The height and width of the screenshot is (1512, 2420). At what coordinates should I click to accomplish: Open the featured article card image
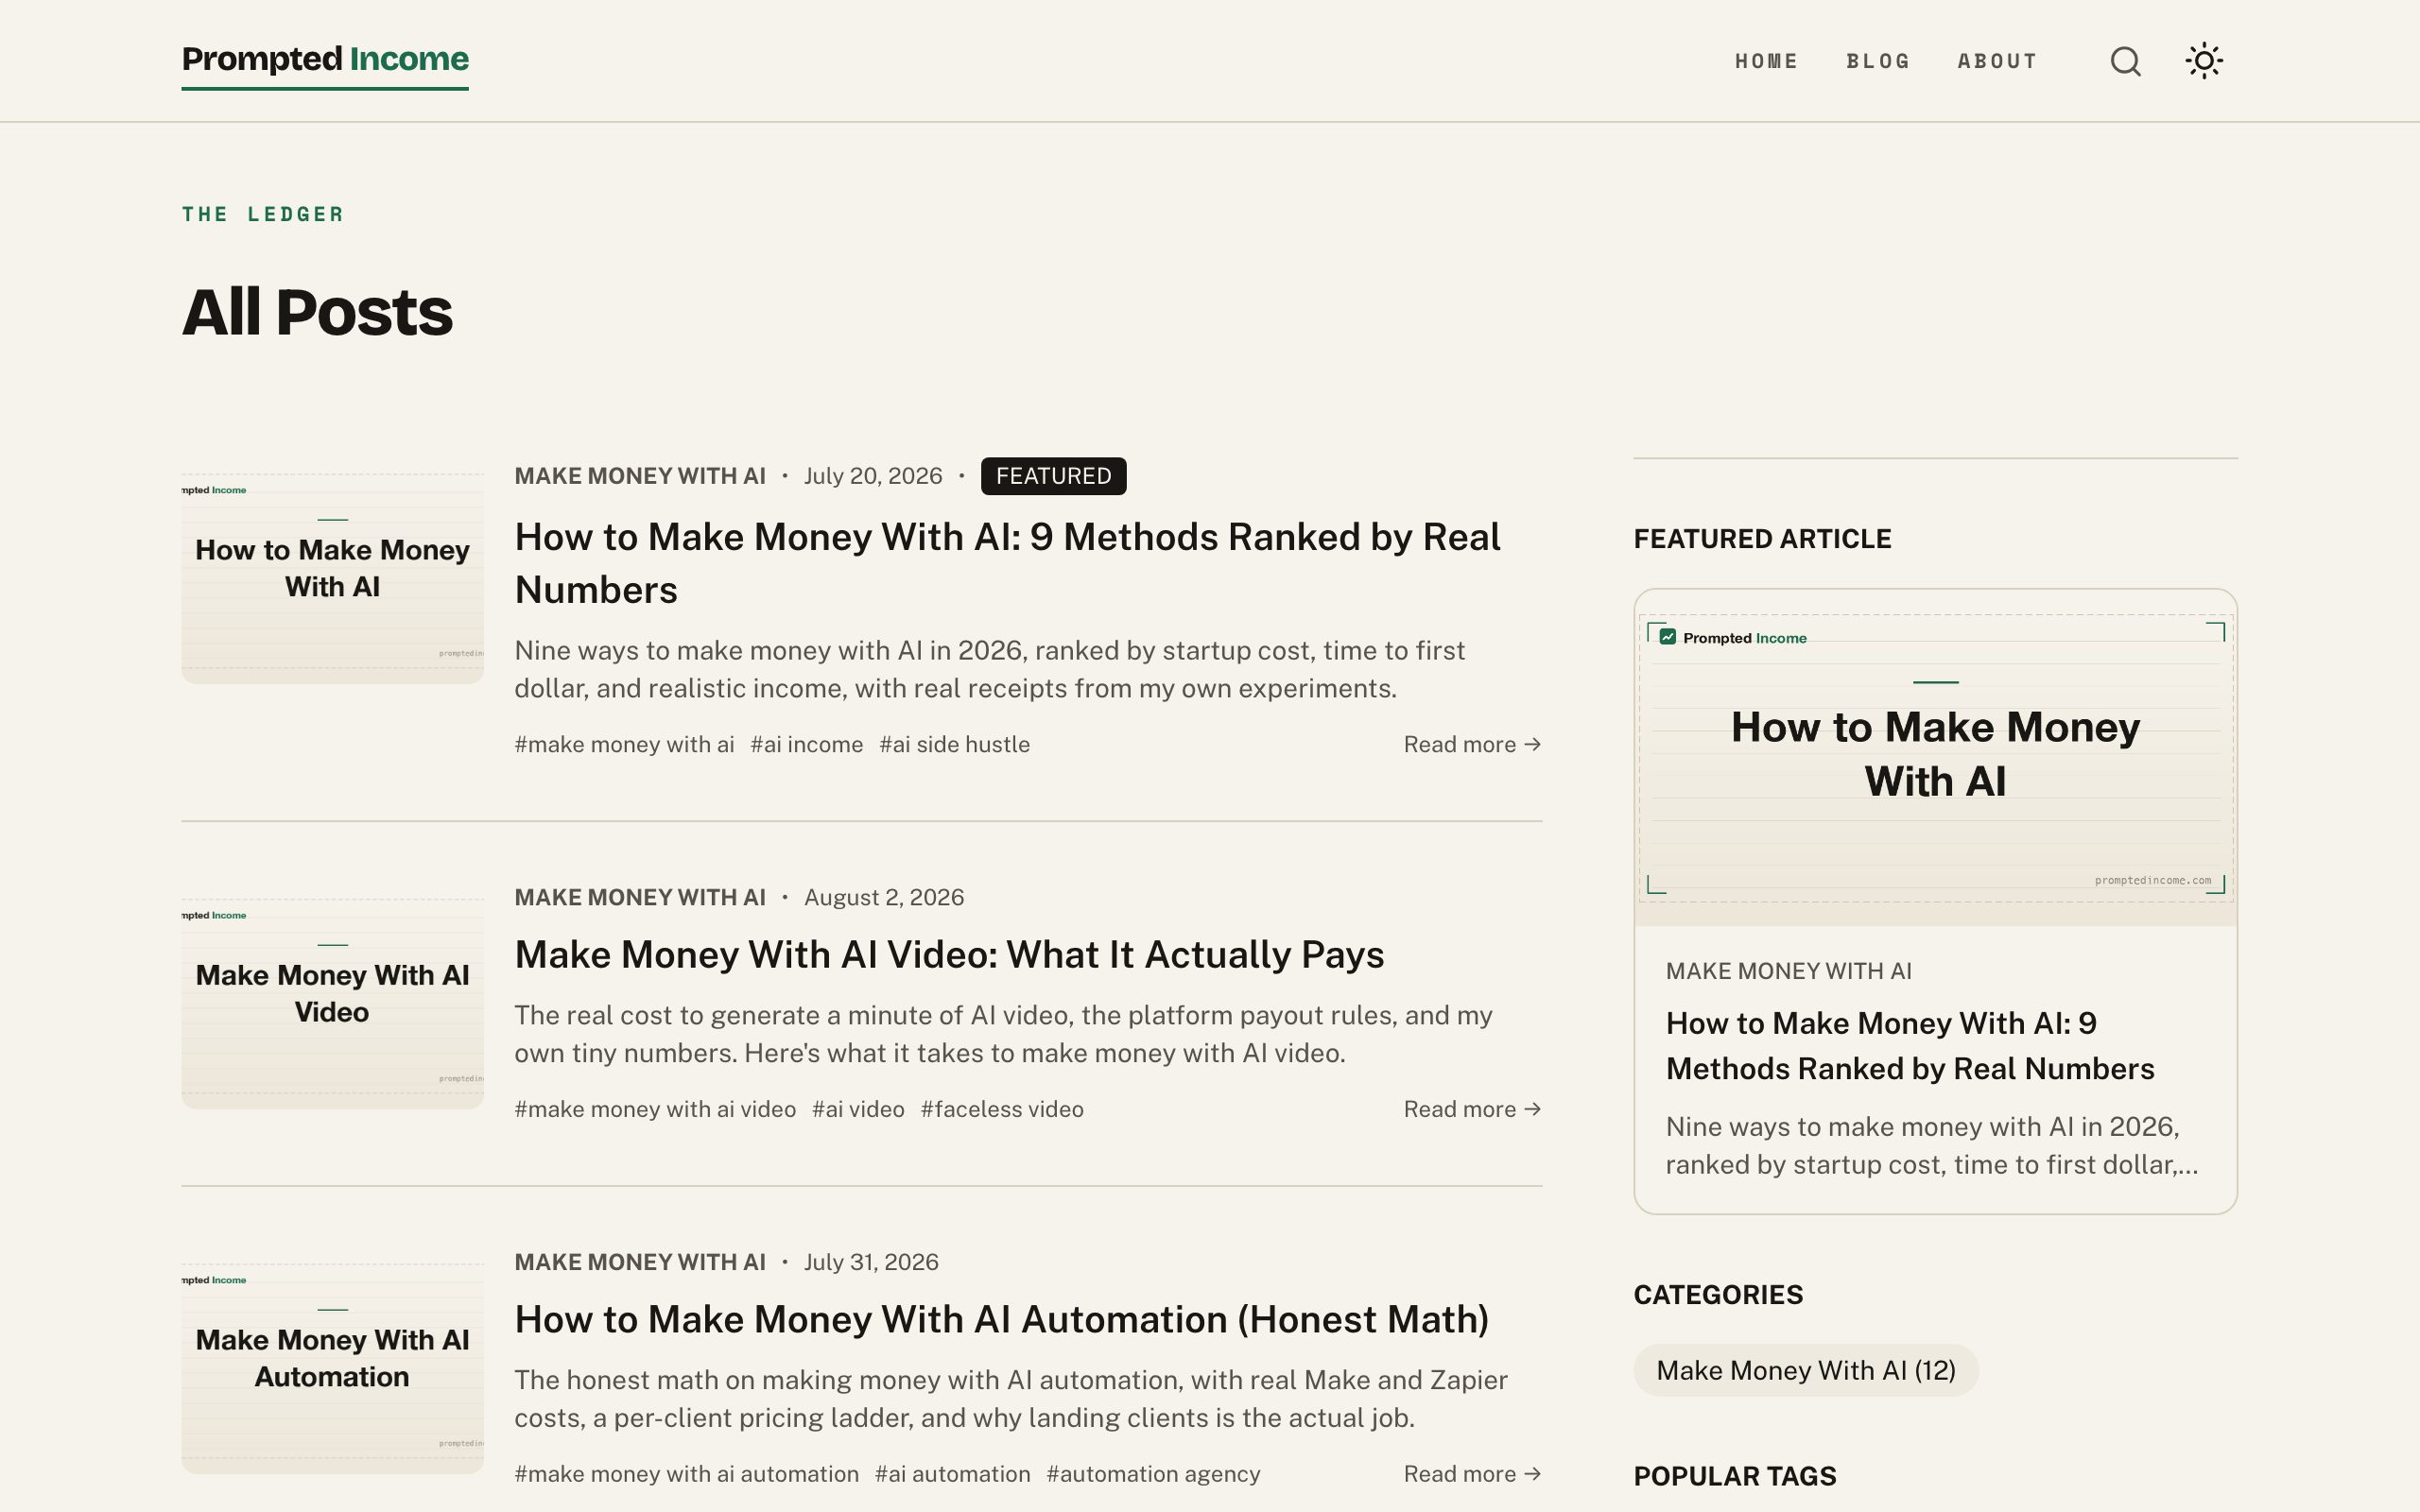[1935, 758]
